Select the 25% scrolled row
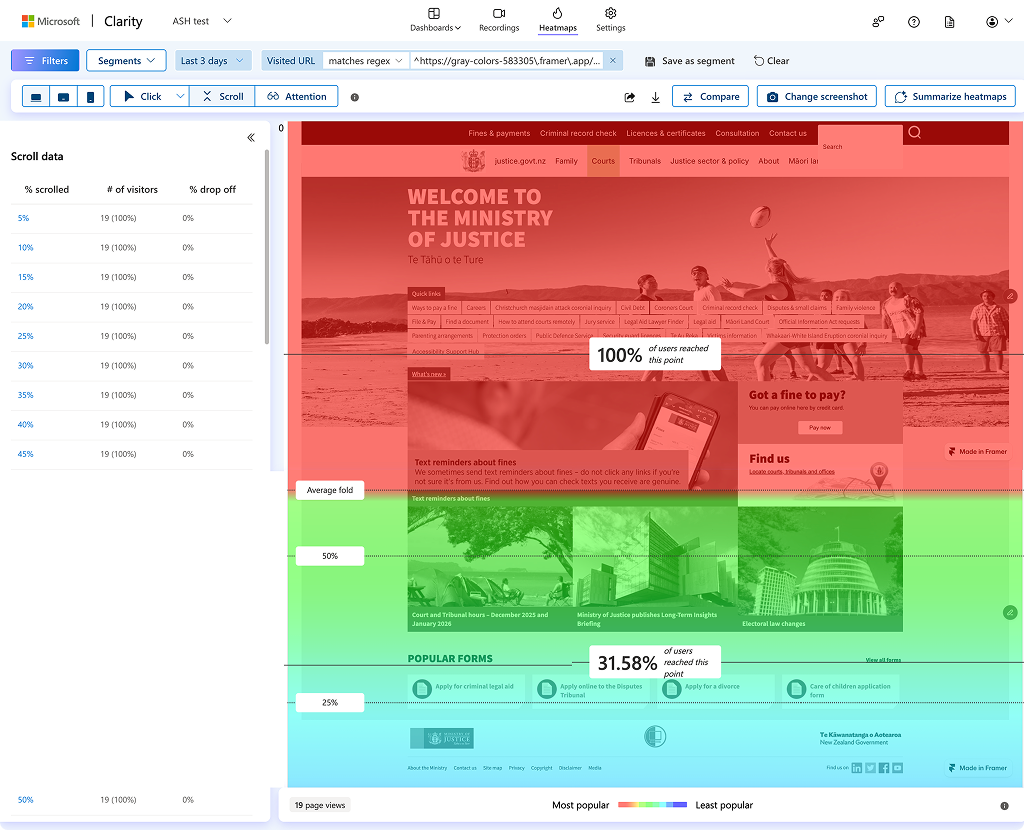Viewport: 1024px width, 830px height. (x=131, y=336)
